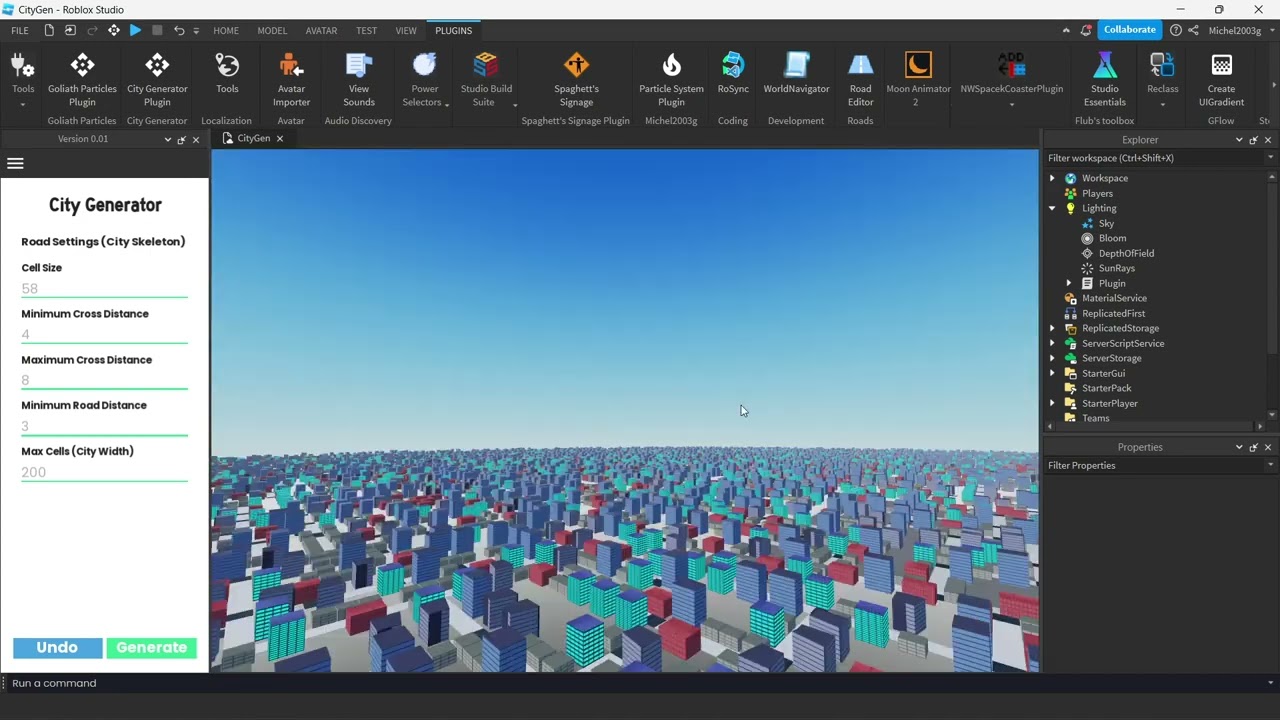Open the Avatar Importer tool

coord(291,79)
